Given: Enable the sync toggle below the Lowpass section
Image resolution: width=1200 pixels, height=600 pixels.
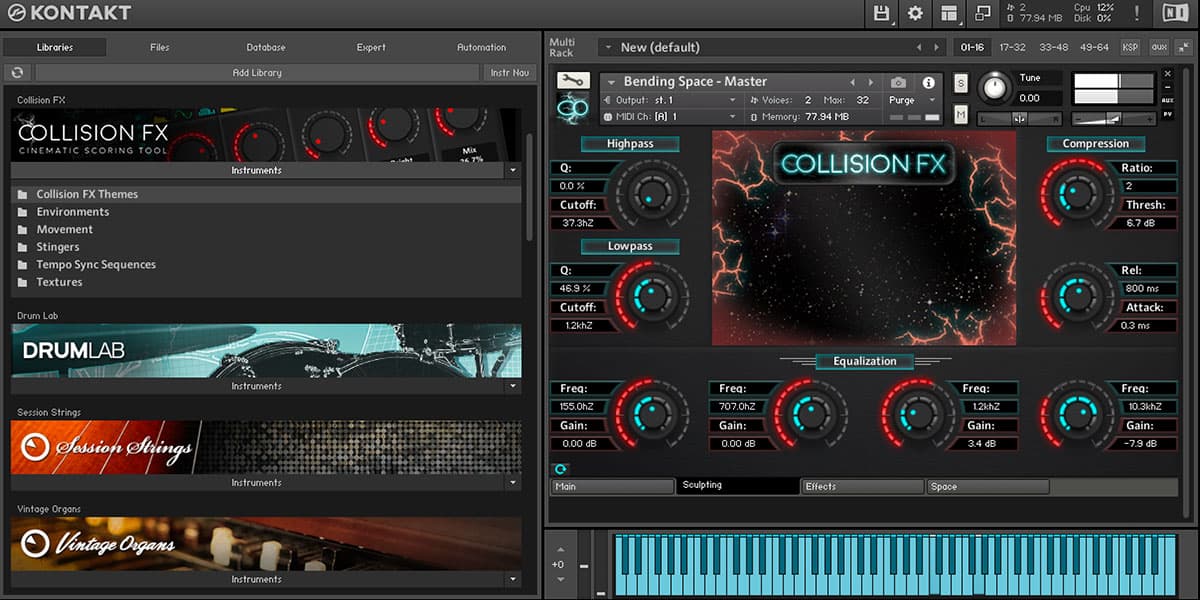Looking at the screenshot, I should tap(561, 468).
